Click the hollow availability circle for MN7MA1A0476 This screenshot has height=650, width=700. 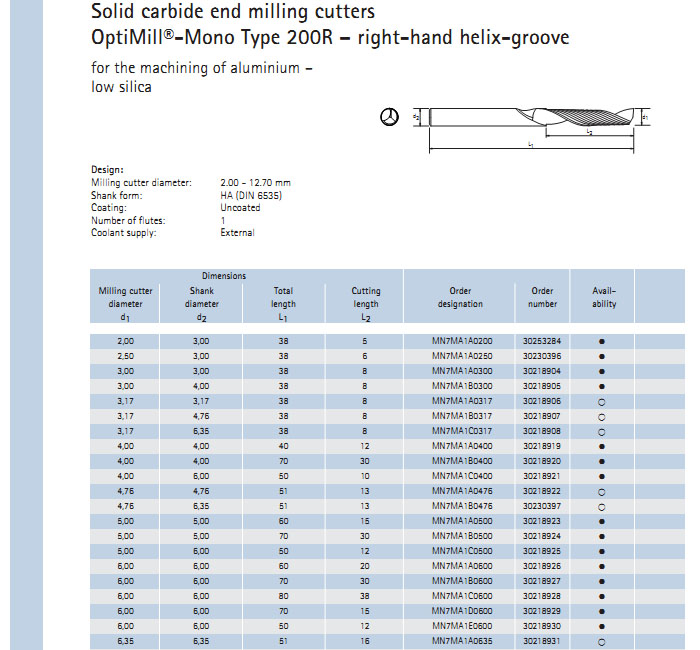click(x=602, y=491)
